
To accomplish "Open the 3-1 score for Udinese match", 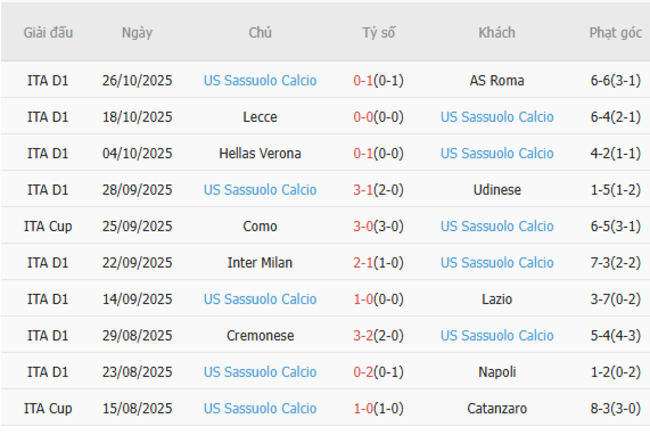I will [364, 190].
